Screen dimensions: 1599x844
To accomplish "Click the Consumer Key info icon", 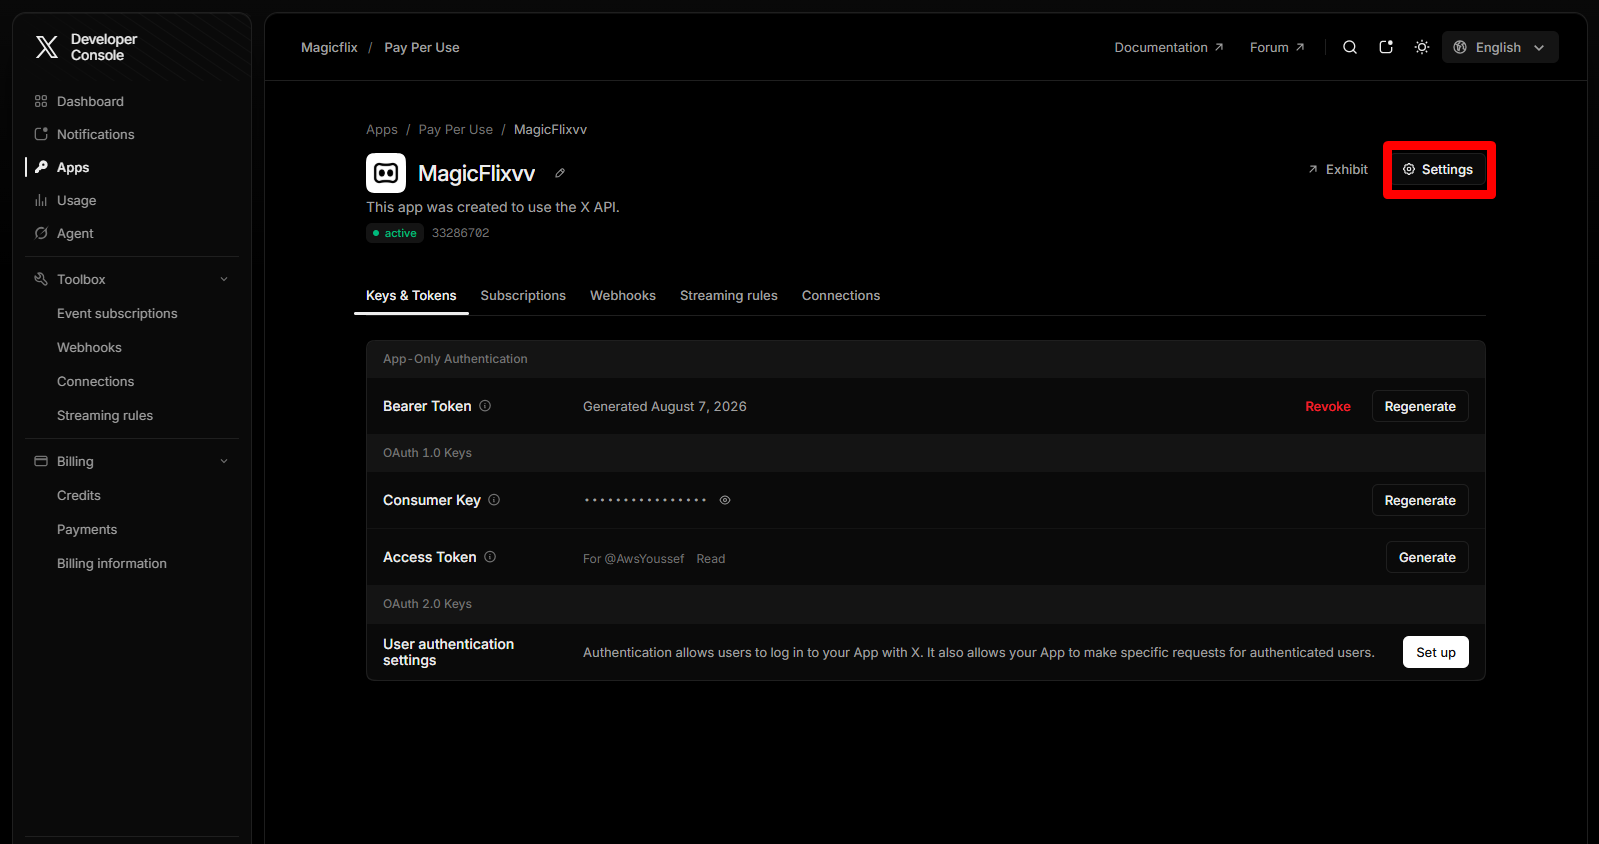I will [x=494, y=500].
